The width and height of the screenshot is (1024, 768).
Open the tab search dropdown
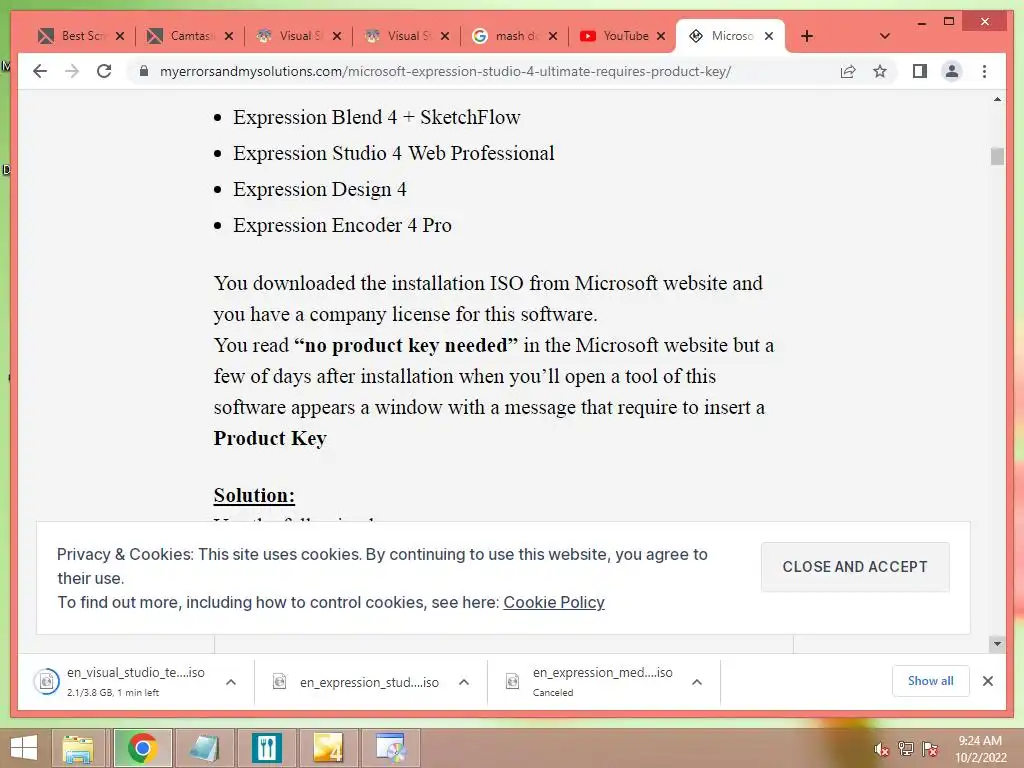tap(885, 36)
